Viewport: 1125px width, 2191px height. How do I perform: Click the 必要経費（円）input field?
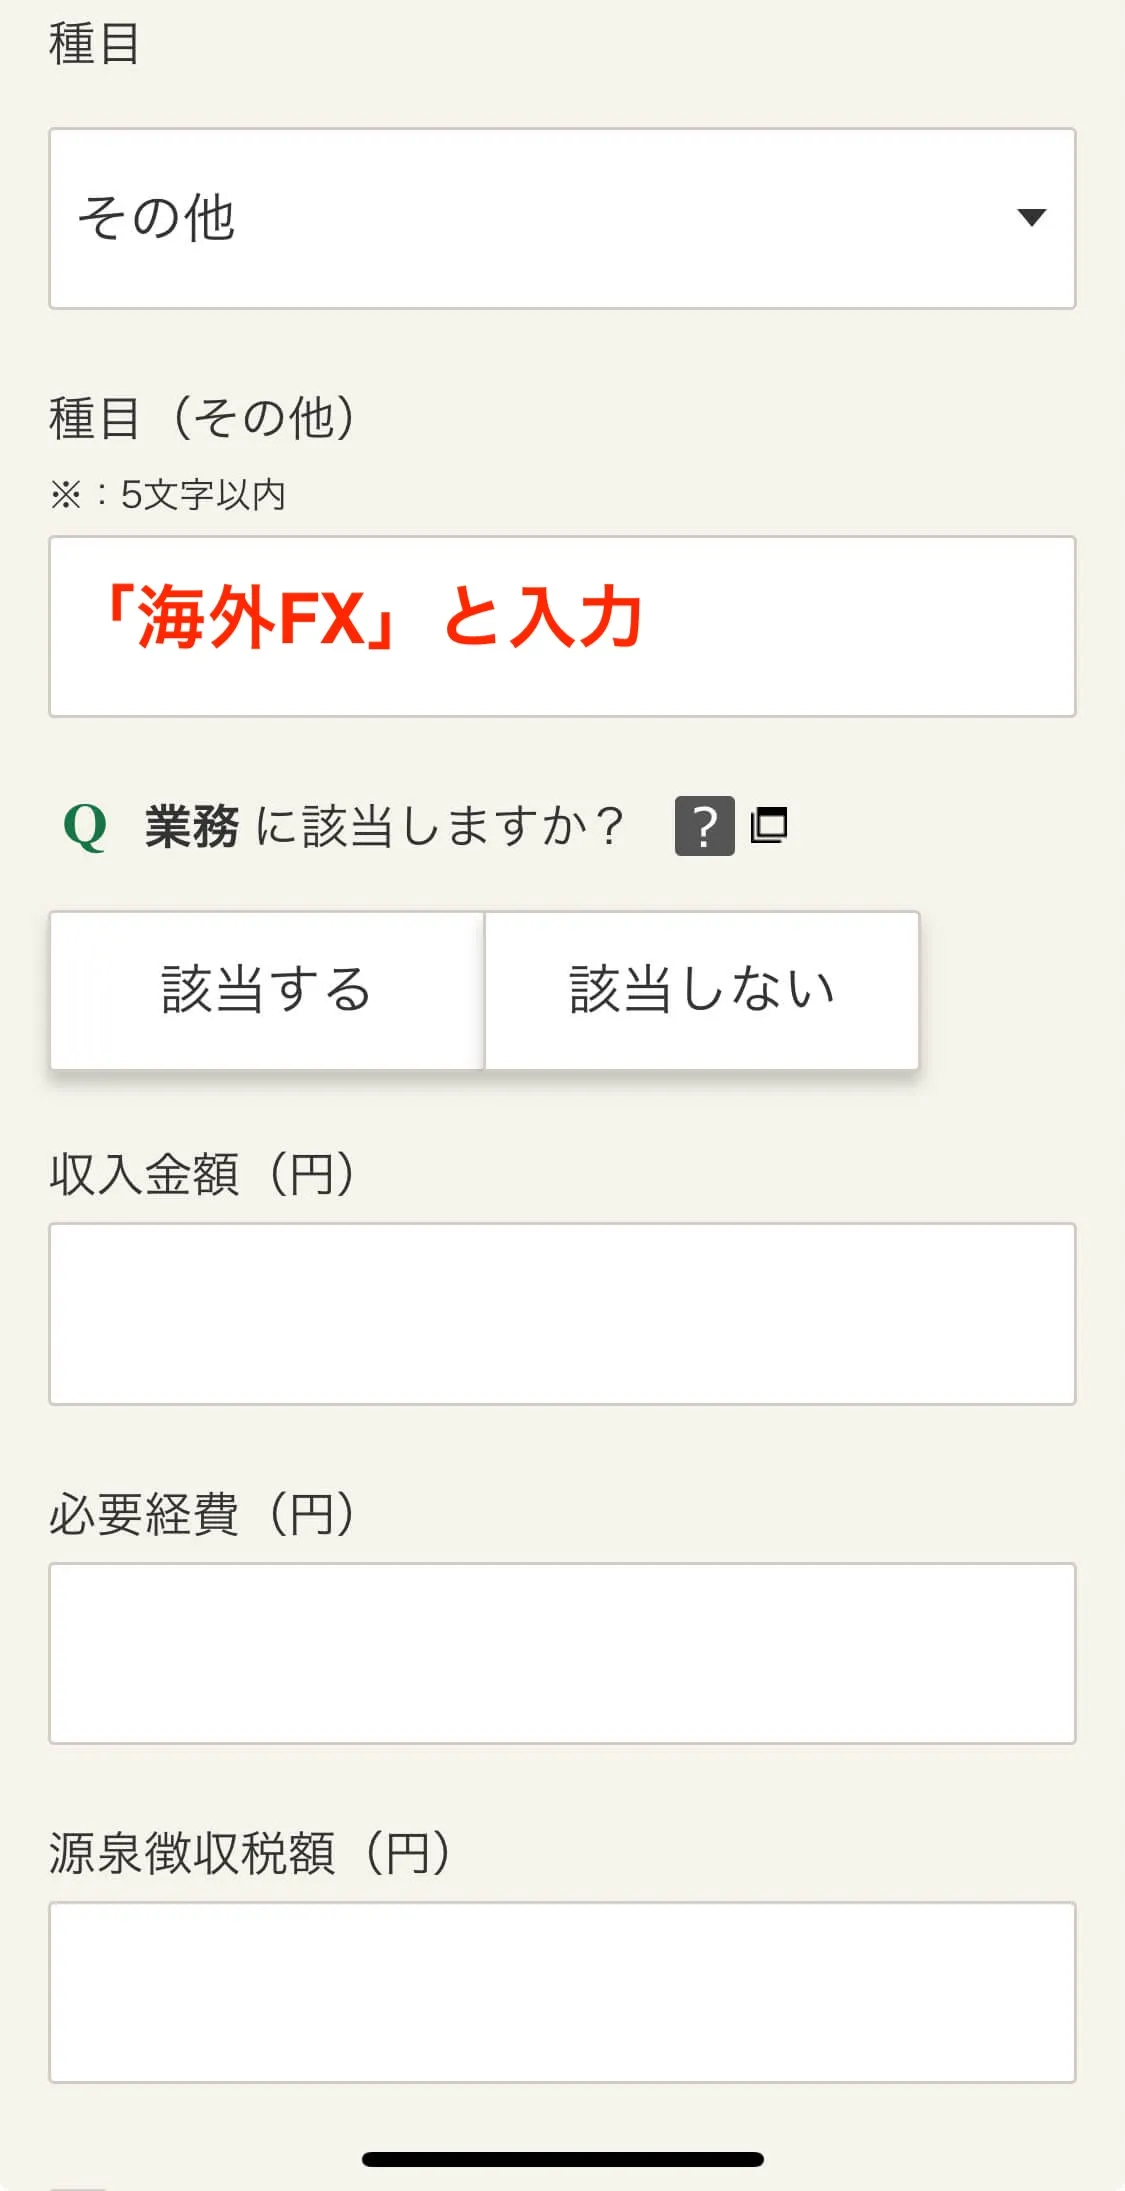562,1650
